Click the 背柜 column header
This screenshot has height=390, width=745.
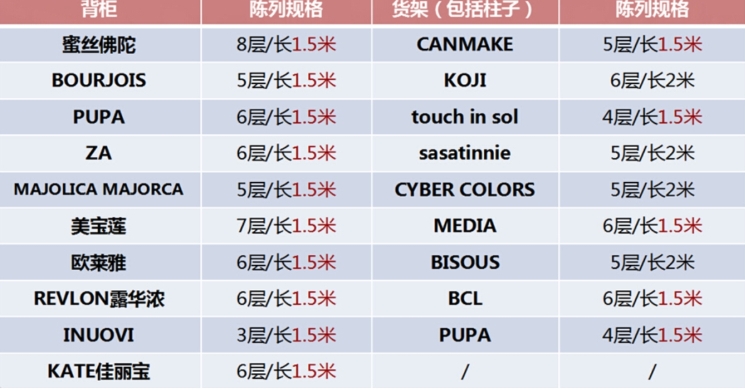click(x=99, y=11)
